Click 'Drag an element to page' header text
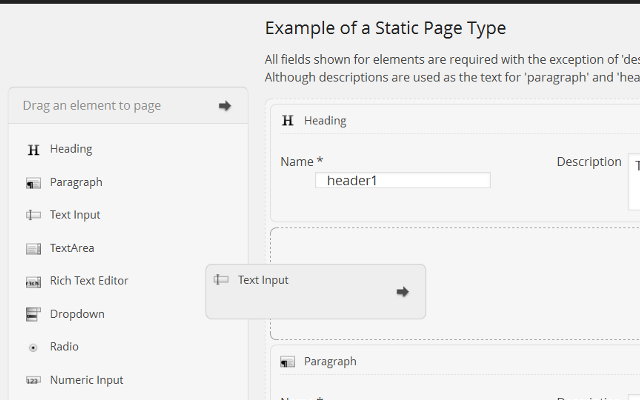The width and height of the screenshot is (640, 400). [92, 106]
